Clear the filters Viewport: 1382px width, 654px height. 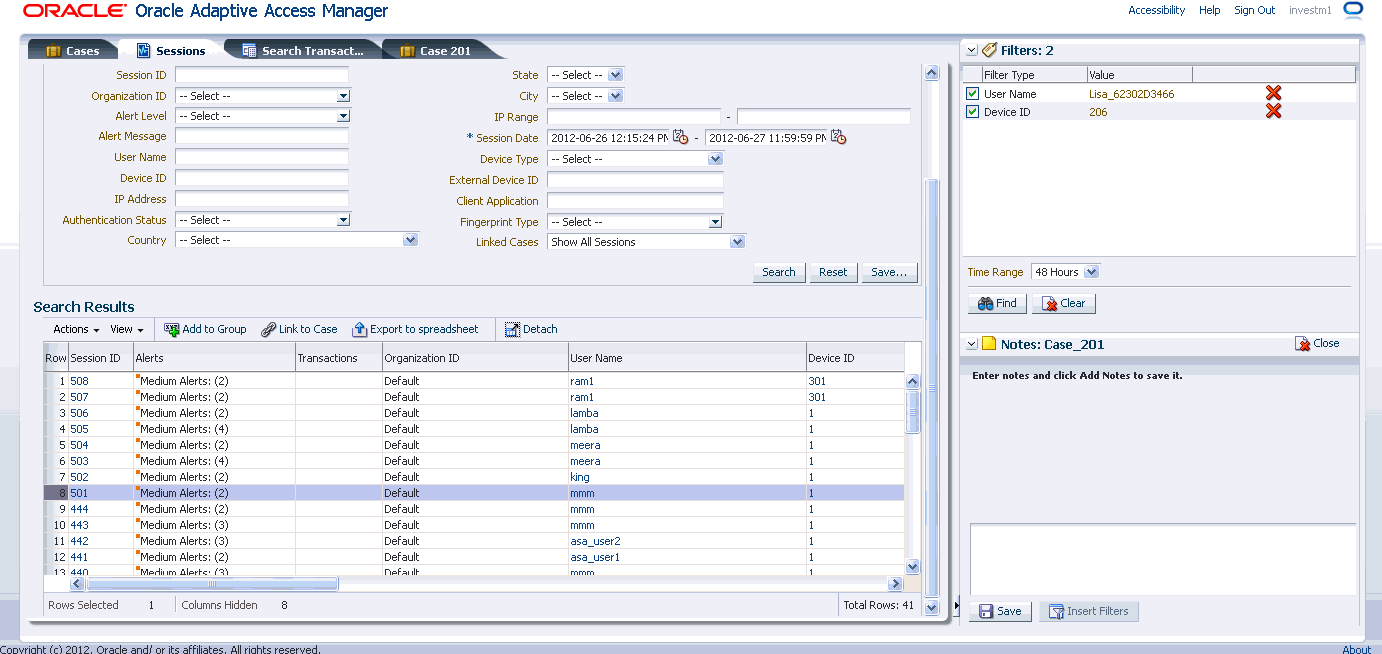click(x=1064, y=303)
